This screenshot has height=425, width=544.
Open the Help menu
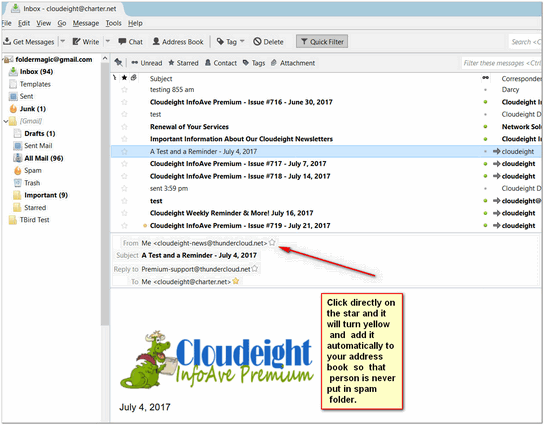click(135, 23)
